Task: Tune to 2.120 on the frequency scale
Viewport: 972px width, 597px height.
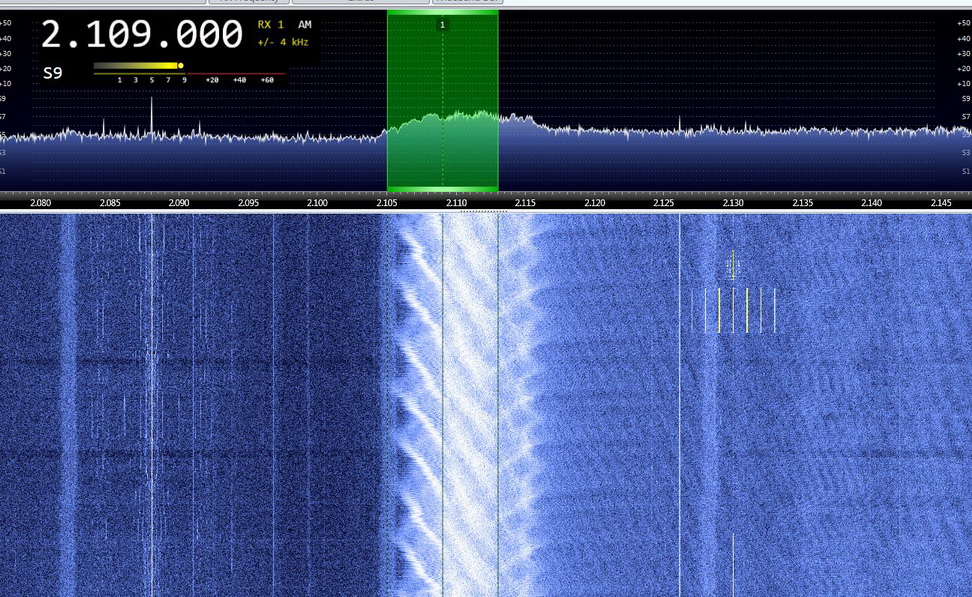Action: tap(594, 203)
